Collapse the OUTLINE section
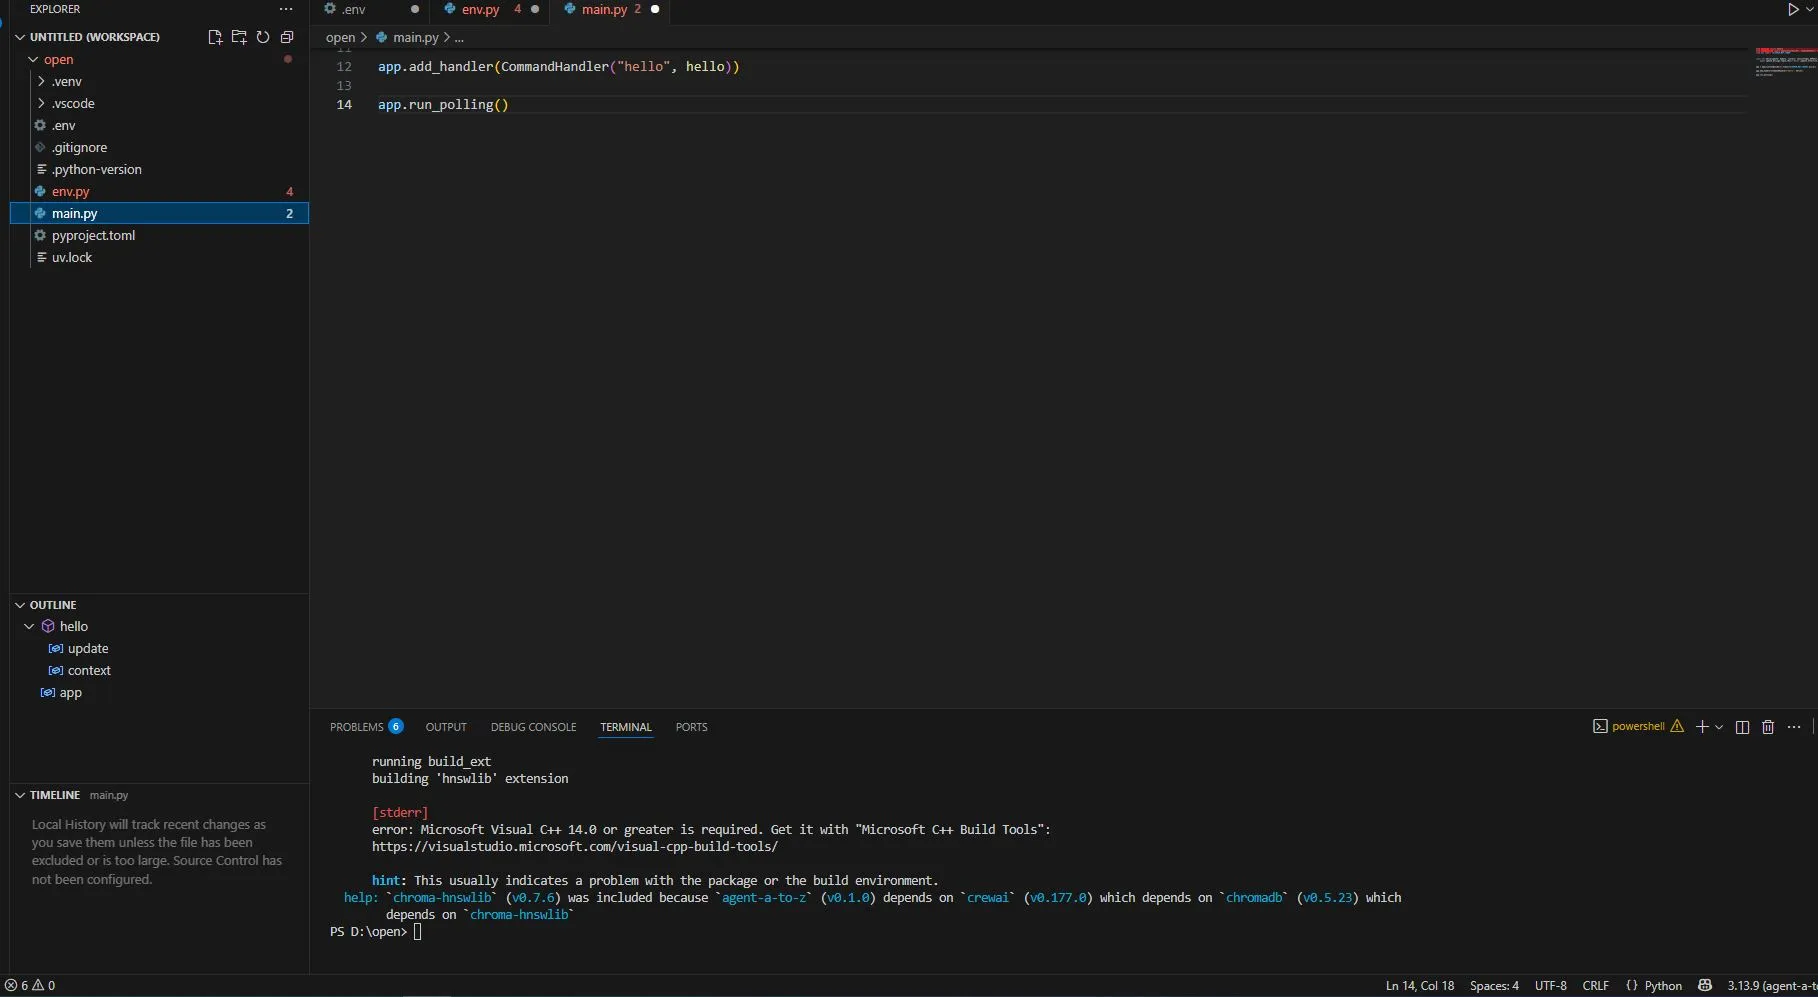The width and height of the screenshot is (1818, 997). (20, 605)
